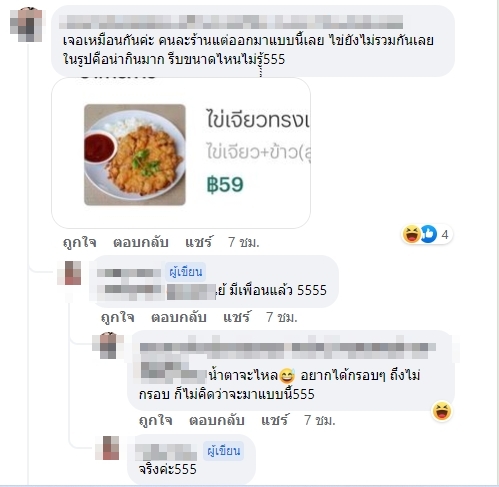Click the top commenter's profile avatar

click(26, 24)
